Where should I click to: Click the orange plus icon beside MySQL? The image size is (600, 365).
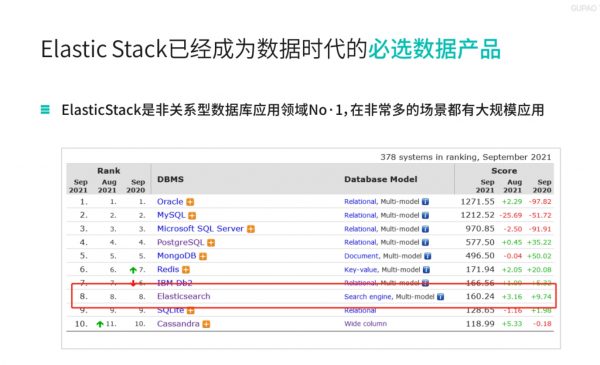tap(192, 215)
